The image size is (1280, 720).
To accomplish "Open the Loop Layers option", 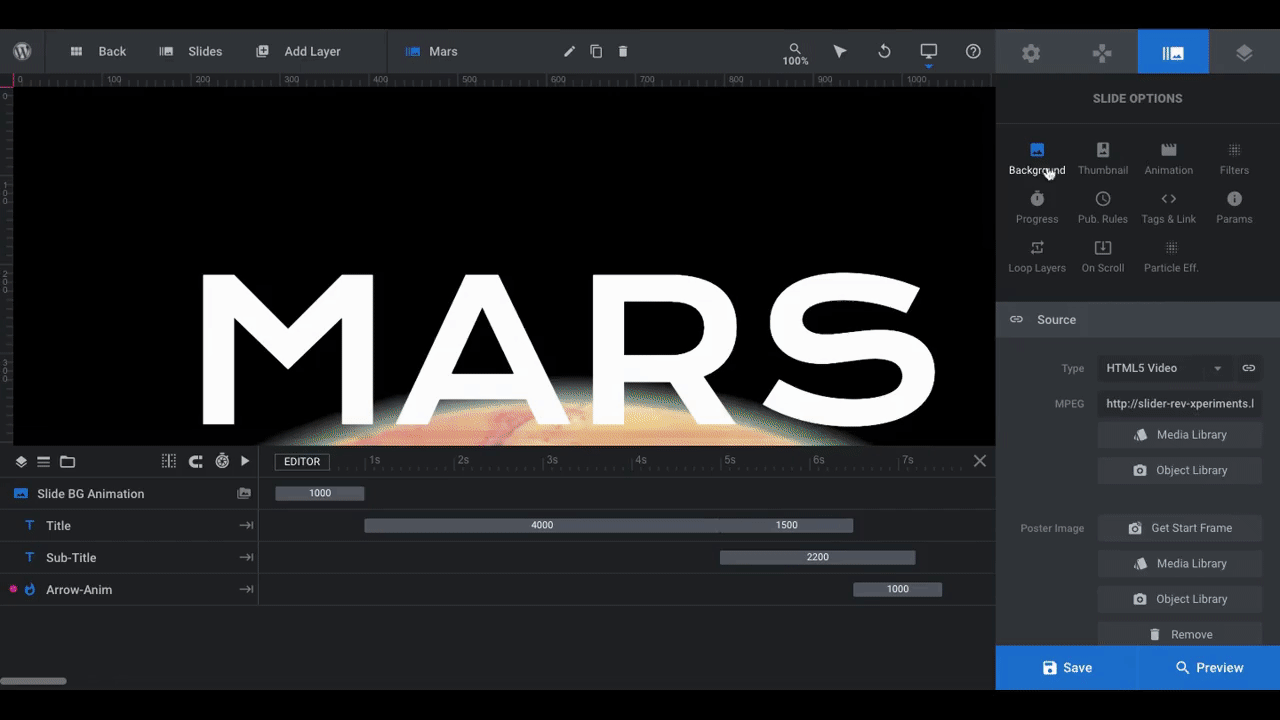I will pos(1037,257).
